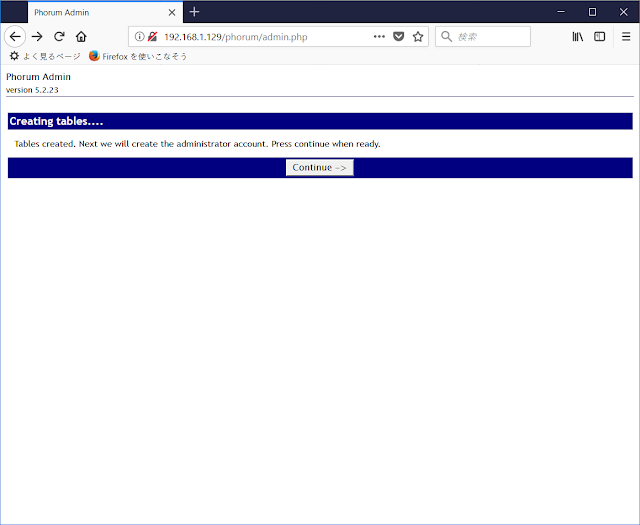This screenshot has height=525, width=640.
Task: Open the Firefox home page icon
Action: pos(81,37)
